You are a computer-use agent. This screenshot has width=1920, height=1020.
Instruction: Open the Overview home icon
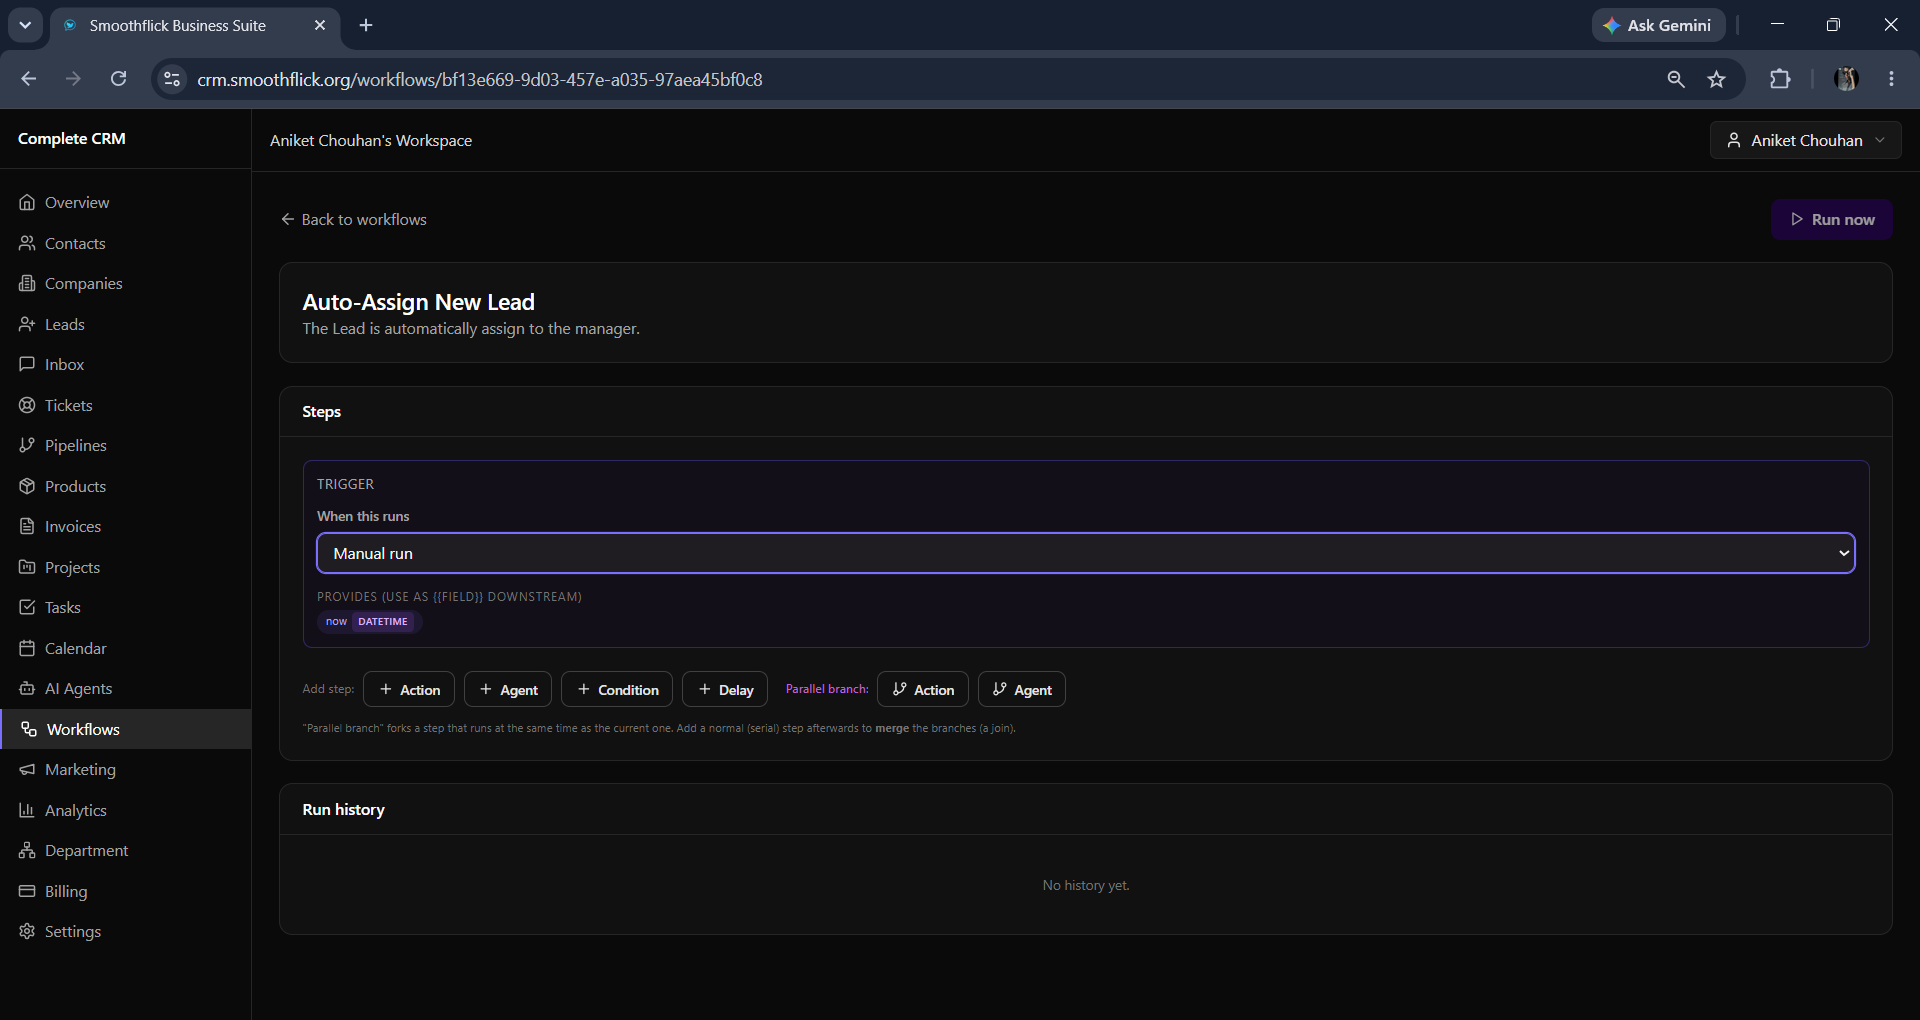[27, 202]
